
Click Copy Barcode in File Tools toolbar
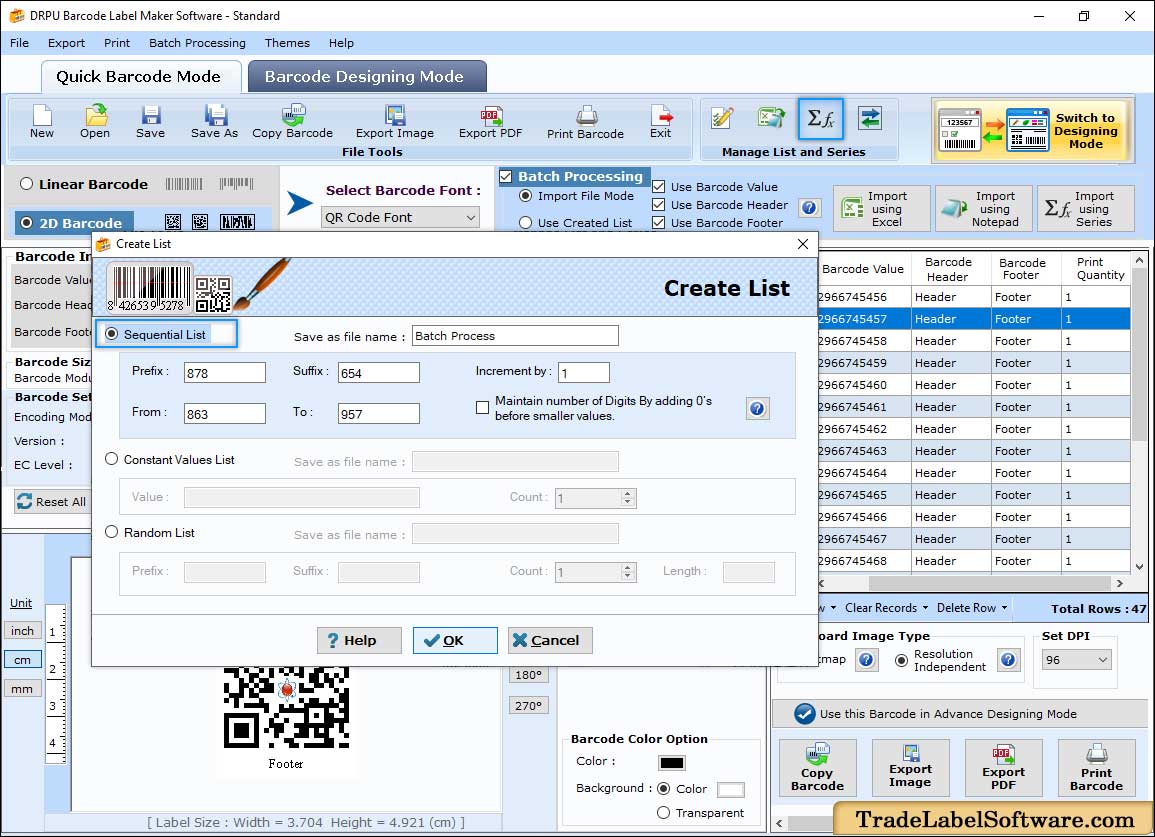[292, 122]
